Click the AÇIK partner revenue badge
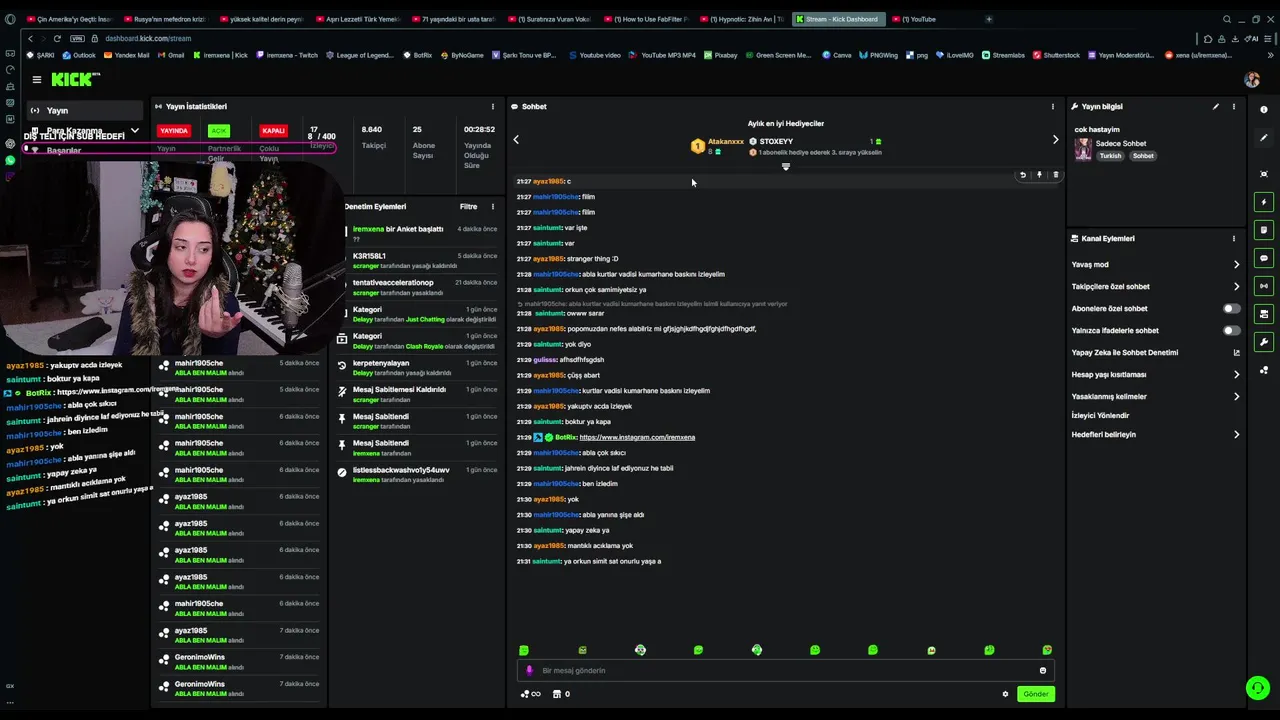This screenshot has height=720, width=1280. click(x=219, y=131)
